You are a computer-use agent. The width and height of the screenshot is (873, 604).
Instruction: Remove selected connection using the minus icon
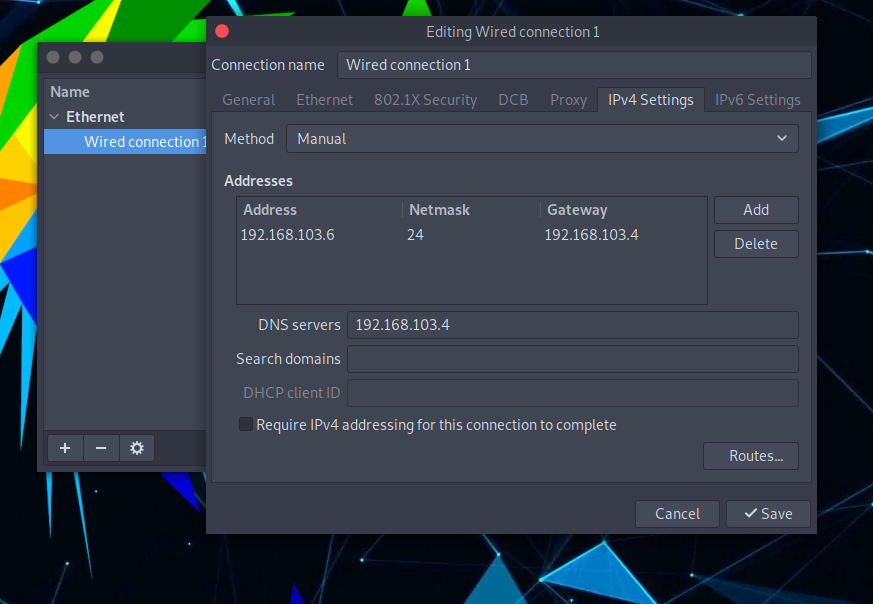point(100,448)
